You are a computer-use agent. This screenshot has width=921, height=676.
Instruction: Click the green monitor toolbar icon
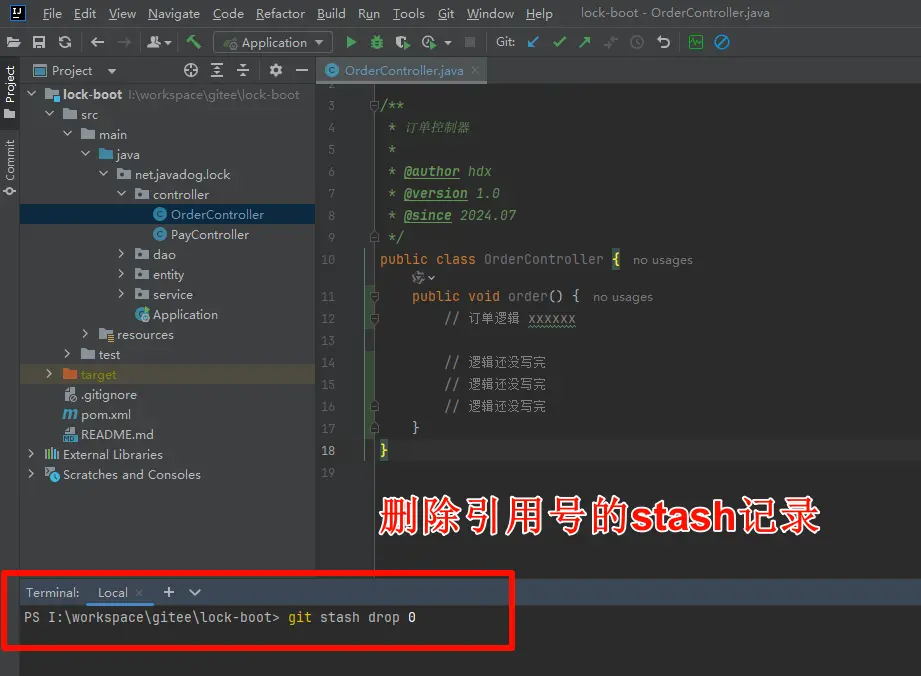pos(695,42)
